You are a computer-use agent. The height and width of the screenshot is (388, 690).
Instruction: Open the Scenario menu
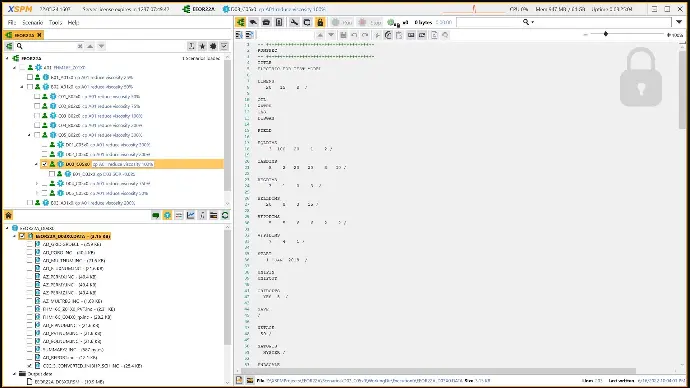coord(33,22)
